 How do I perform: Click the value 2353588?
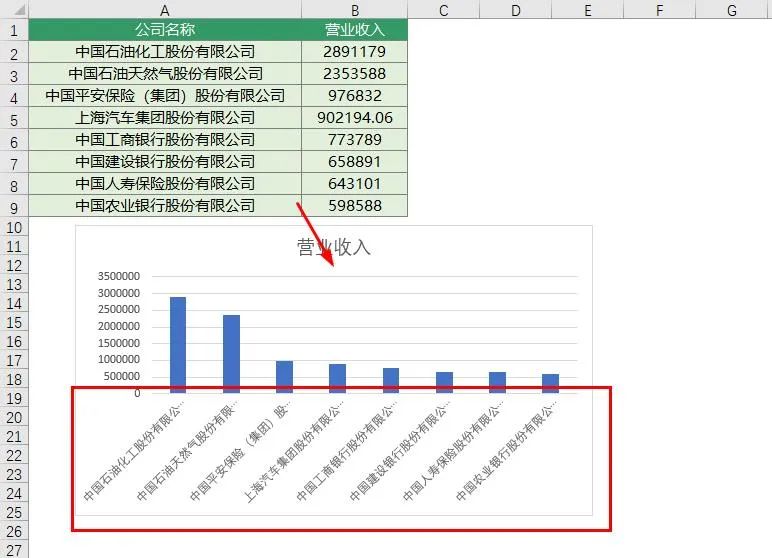pos(354,73)
